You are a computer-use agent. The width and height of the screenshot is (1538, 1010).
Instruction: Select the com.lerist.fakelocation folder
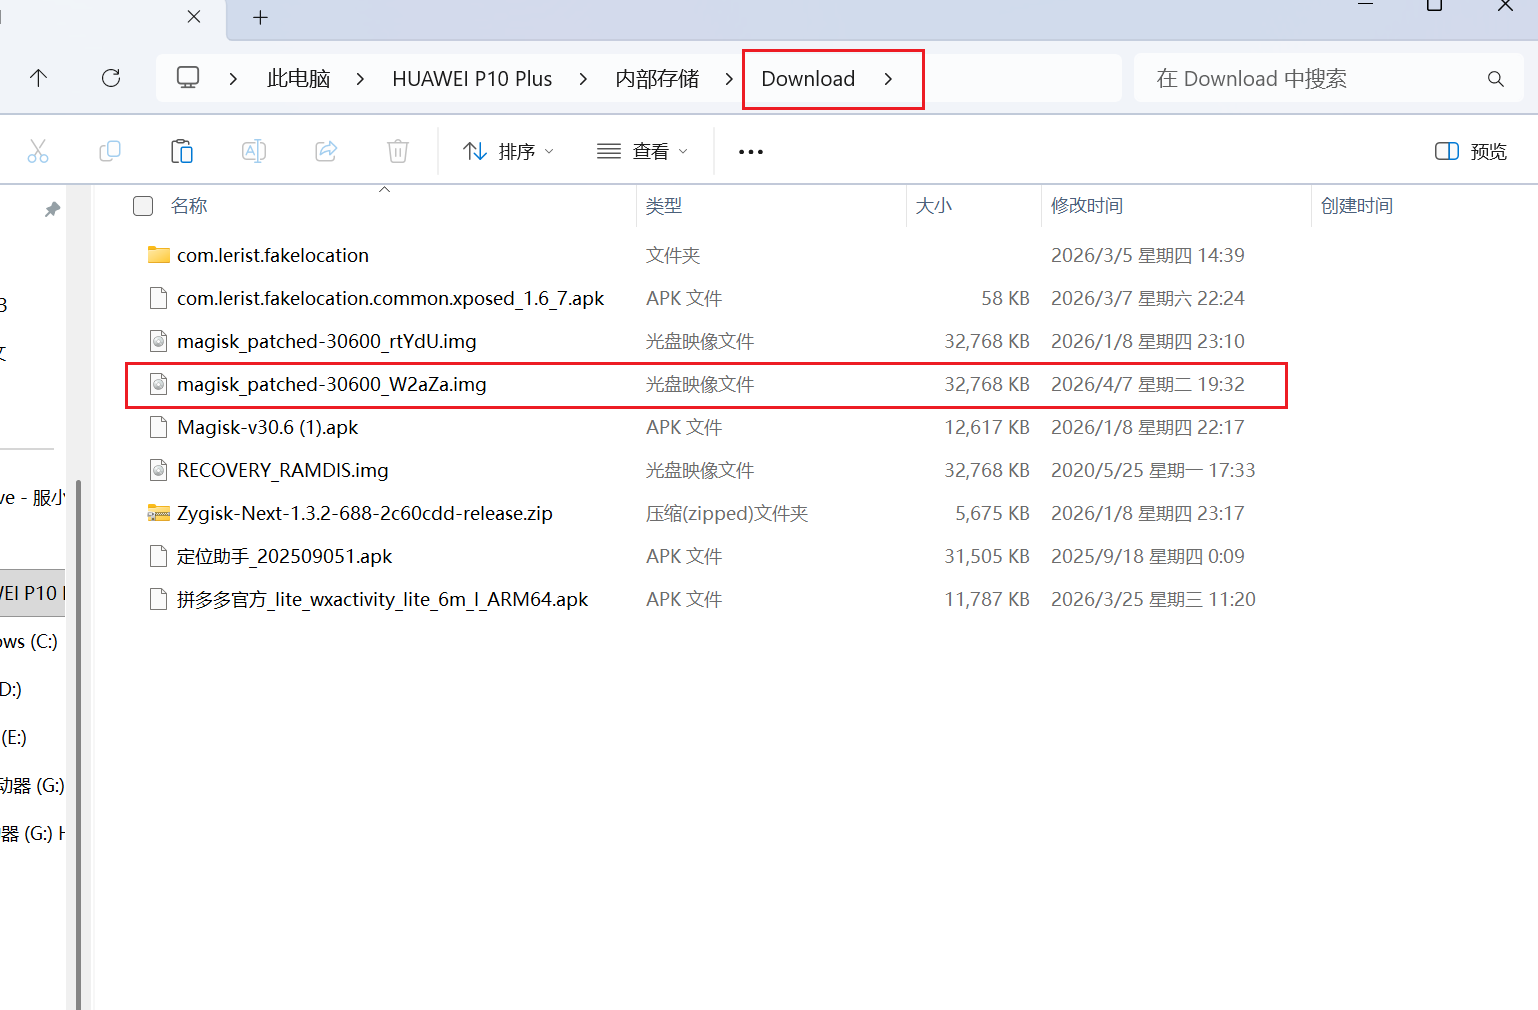(x=273, y=256)
